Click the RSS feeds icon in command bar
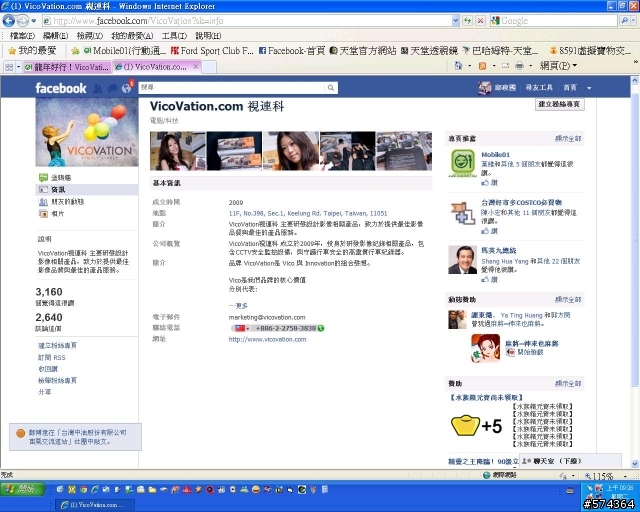The width and height of the screenshot is (640, 512). point(482,65)
